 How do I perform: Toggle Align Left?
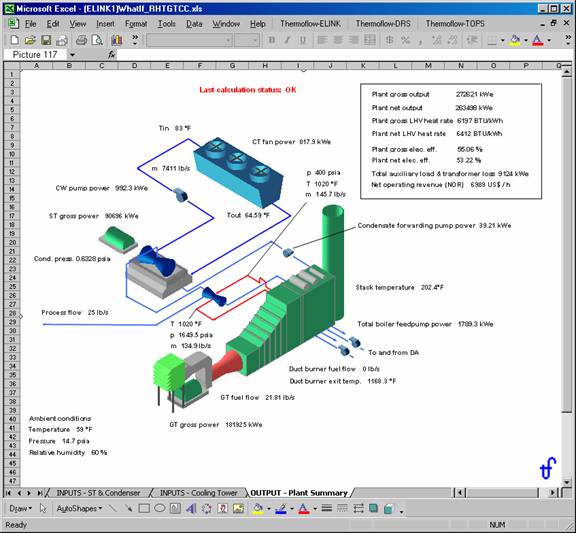[322, 40]
